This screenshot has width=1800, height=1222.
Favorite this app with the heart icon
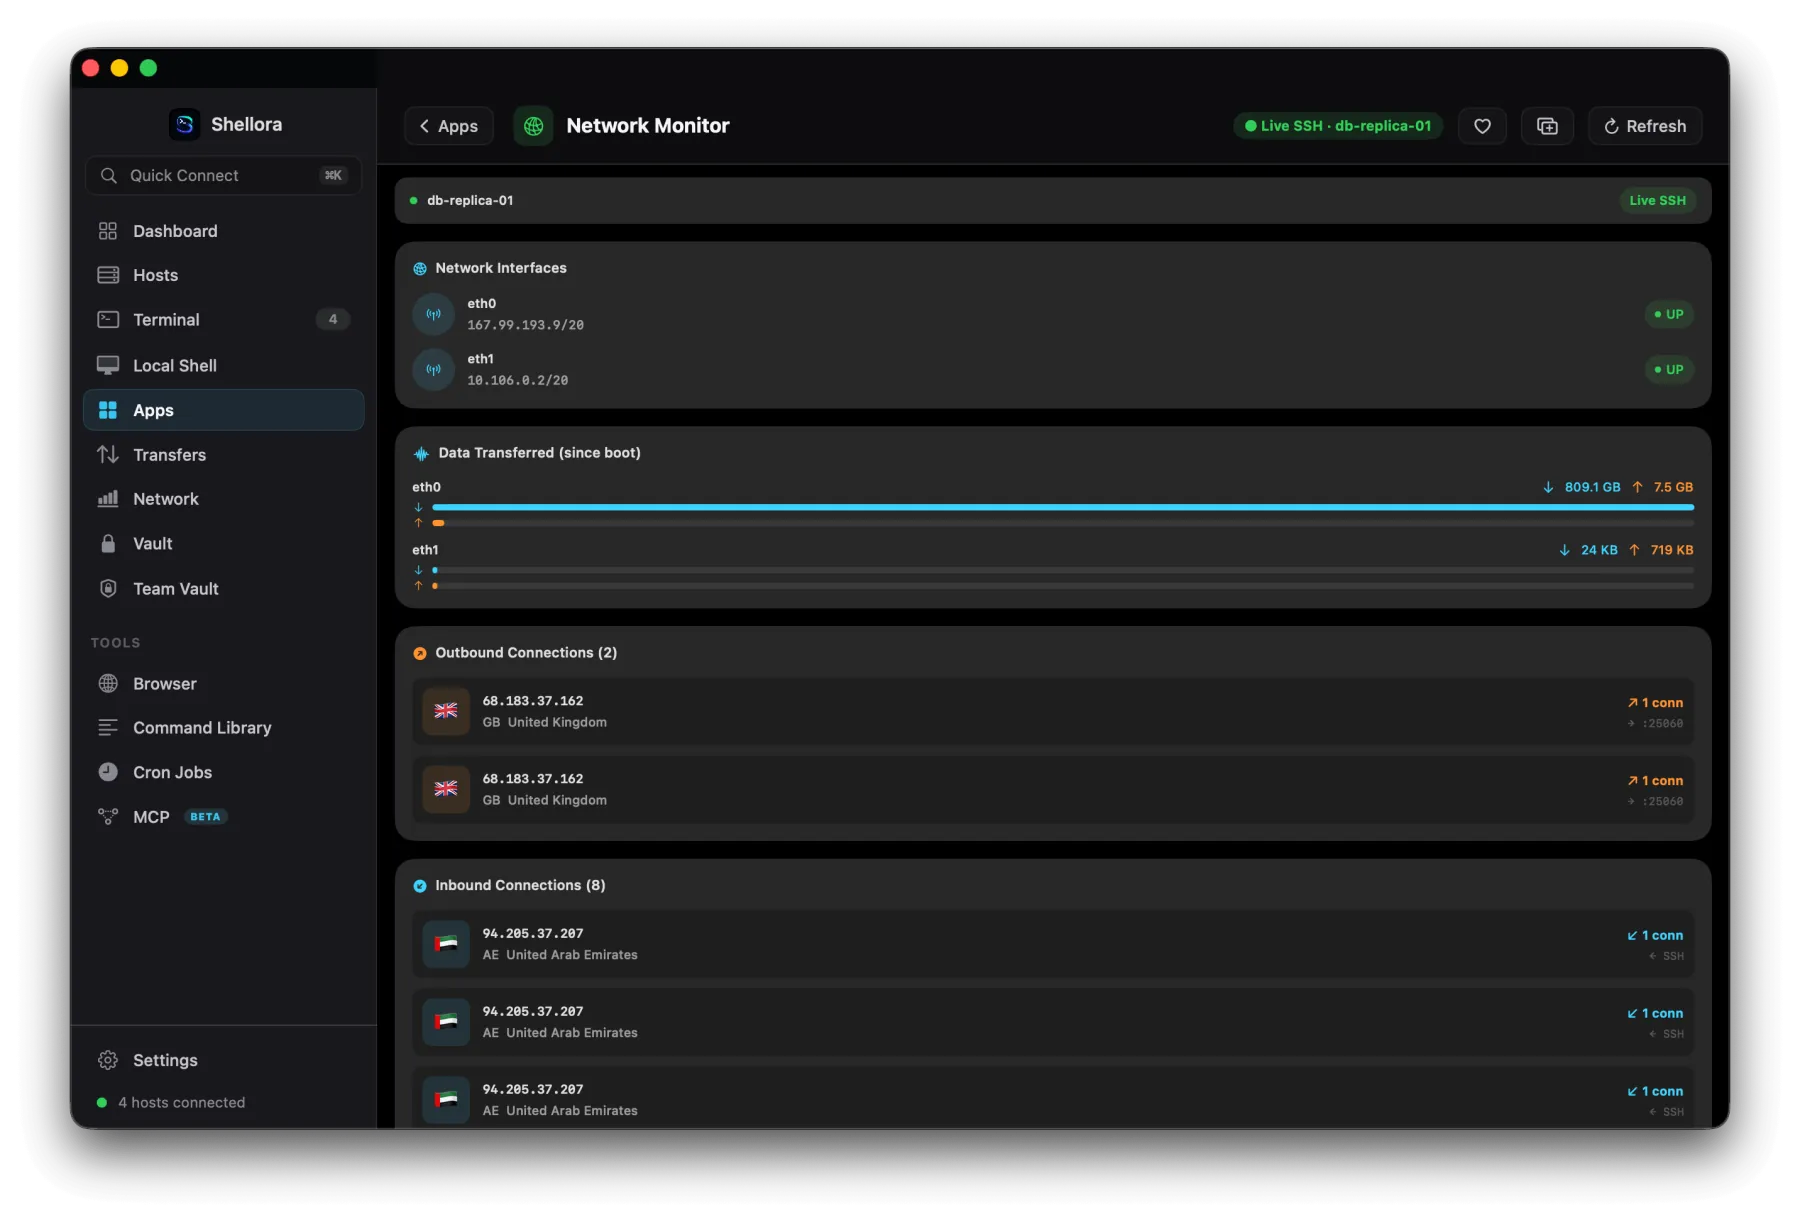[1482, 126]
